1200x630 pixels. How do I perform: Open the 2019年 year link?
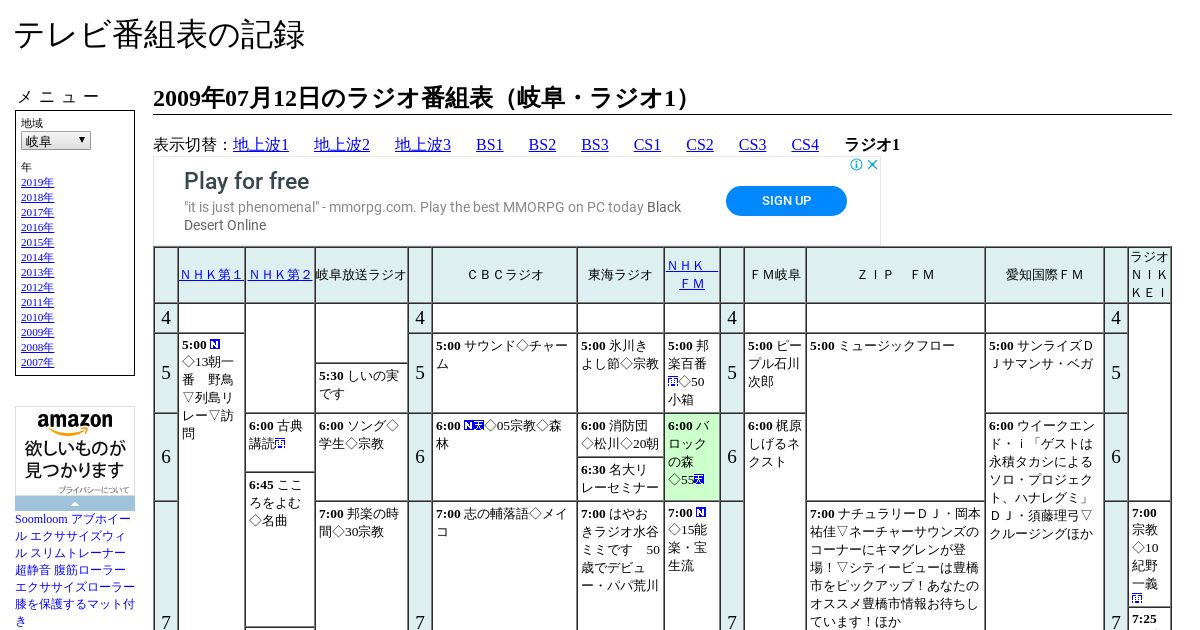[x=37, y=182]
